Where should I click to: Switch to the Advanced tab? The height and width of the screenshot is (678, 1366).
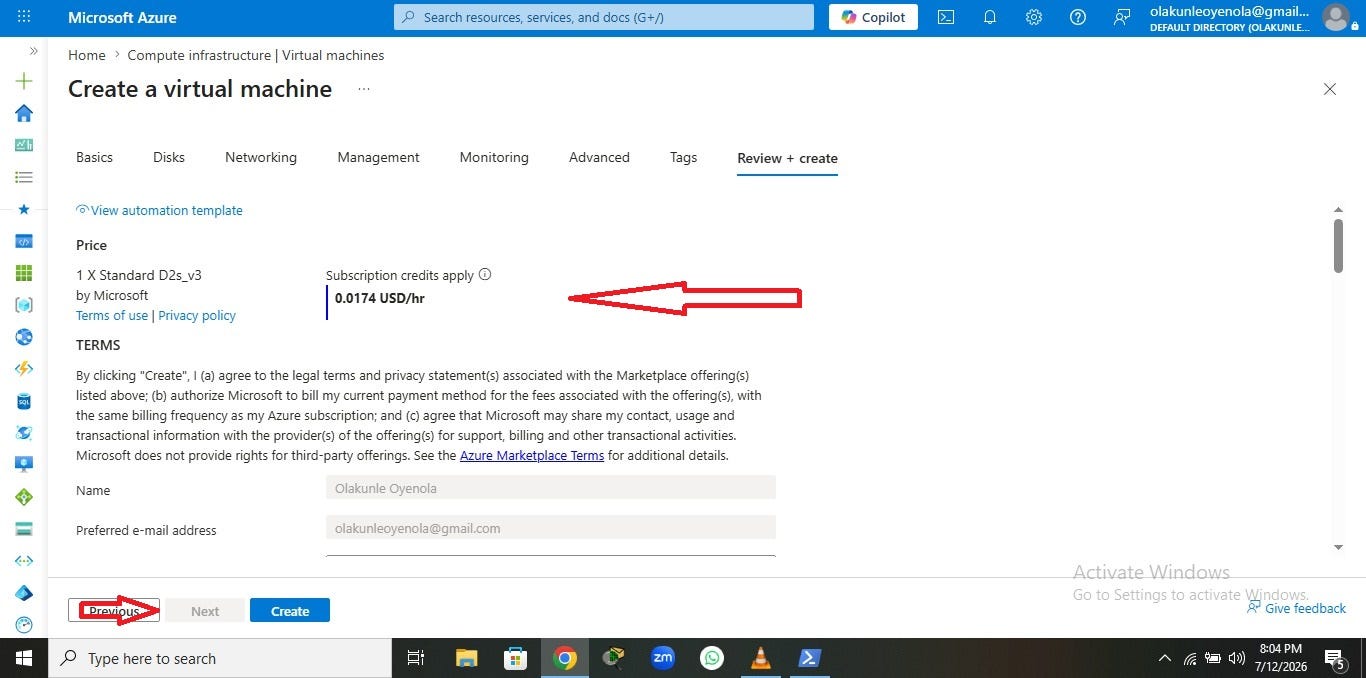point(599,157)
